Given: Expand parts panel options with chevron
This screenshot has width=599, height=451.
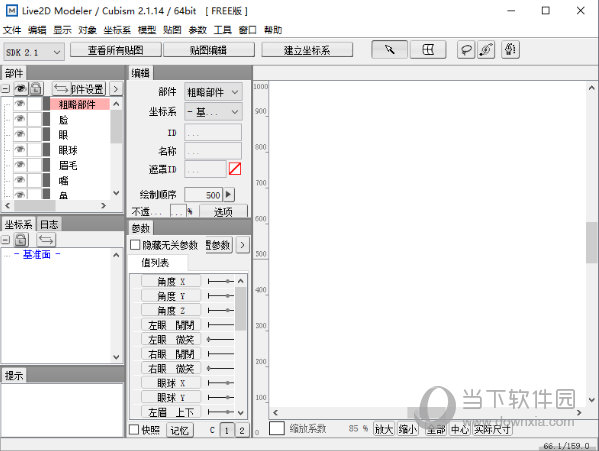Looking at the screenshot, I should pos(116,89).
